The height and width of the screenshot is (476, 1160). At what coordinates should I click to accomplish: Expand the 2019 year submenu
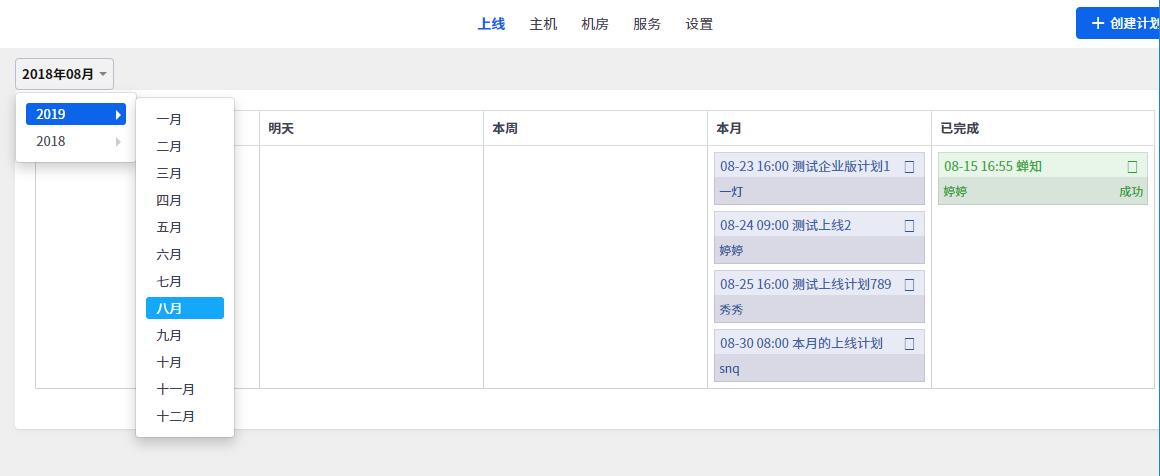click(x=76, y=114)
